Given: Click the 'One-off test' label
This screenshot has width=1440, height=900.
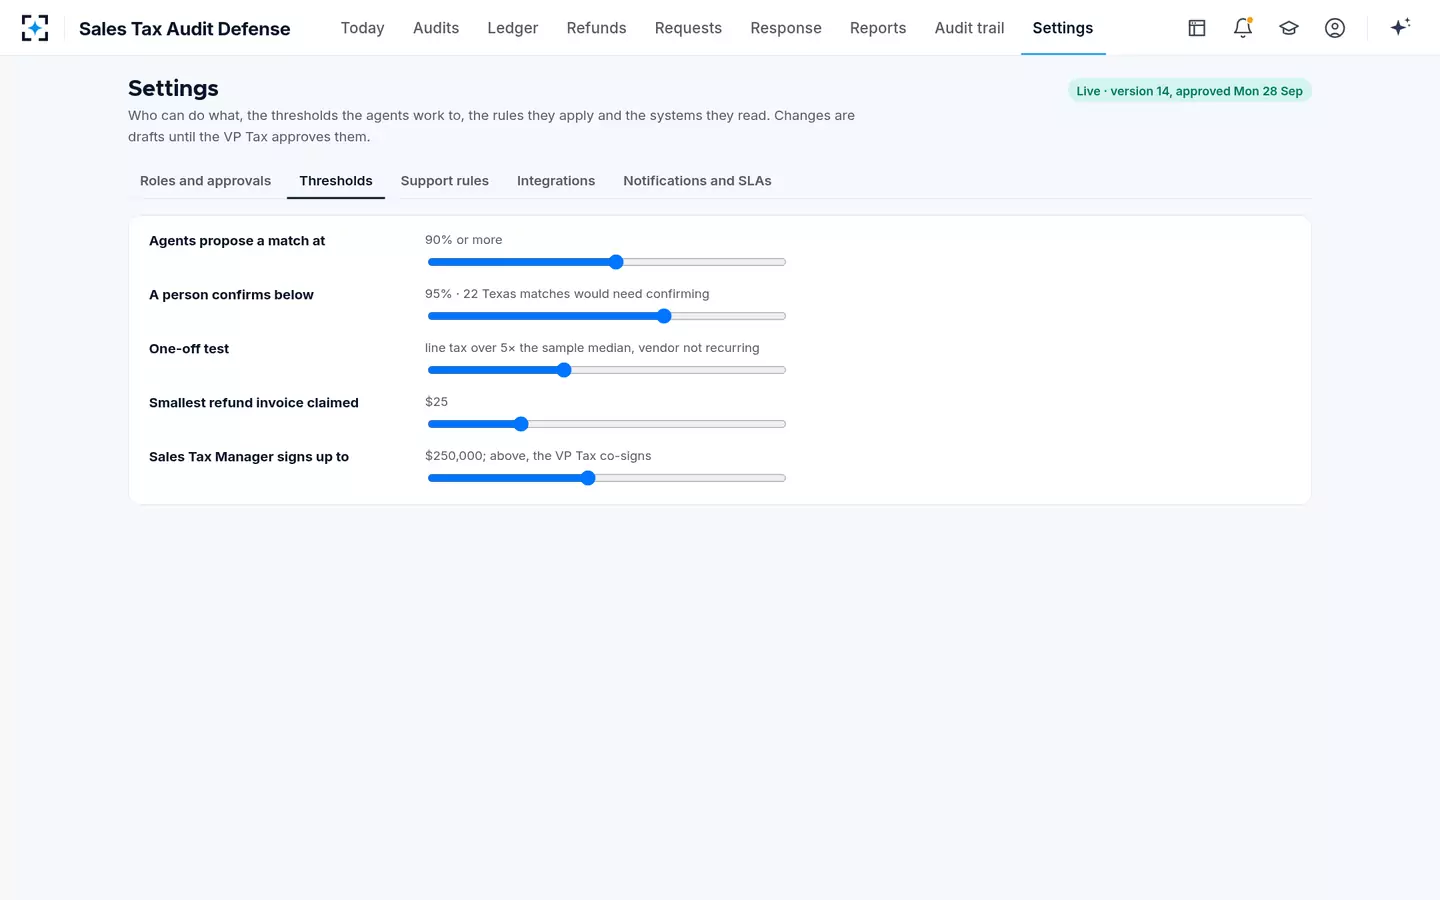Looking at the screenshot, I should pyautogui.click(x=189, y=349).
